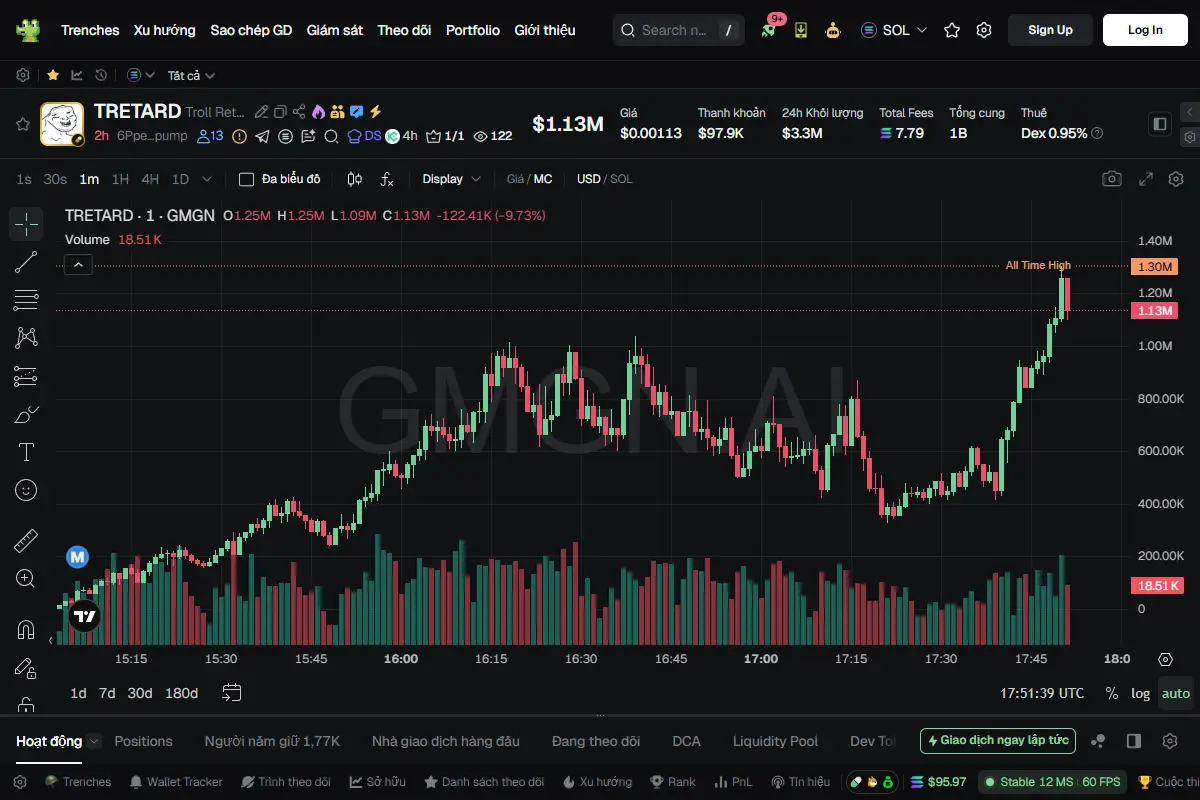Expand the chart to fullscreen
Viewport: 1200px width, 800px height.
[x=1146, y=179]
